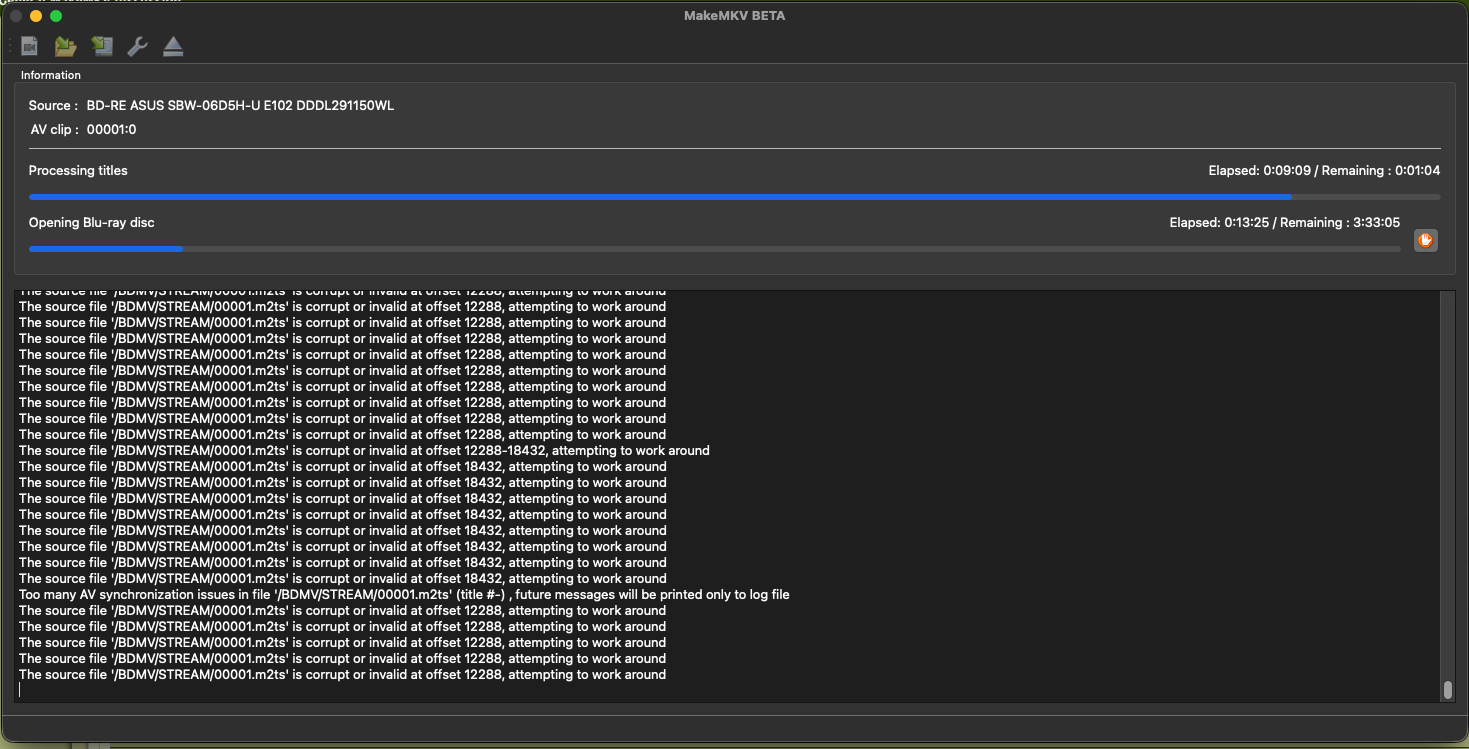This screenshot has width=1469, height=749.
Task: Click the gray close window button
Action: click(x=16, y=16)
